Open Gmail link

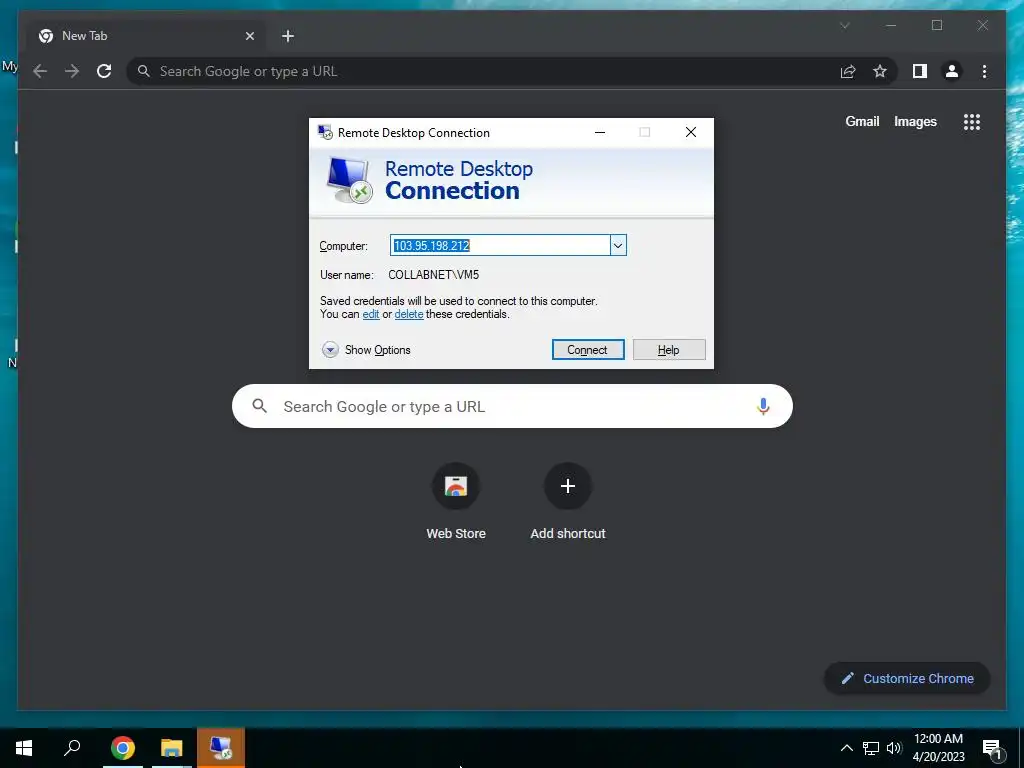click(862, 121)
